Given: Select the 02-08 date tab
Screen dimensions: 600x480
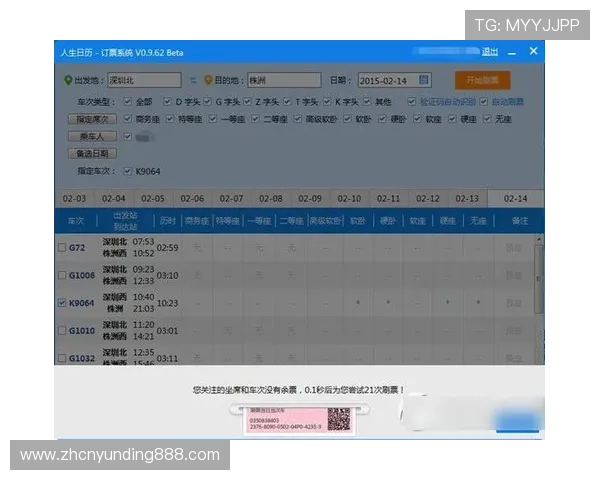Looking at the screenshot, I should [x=271, y=199].
